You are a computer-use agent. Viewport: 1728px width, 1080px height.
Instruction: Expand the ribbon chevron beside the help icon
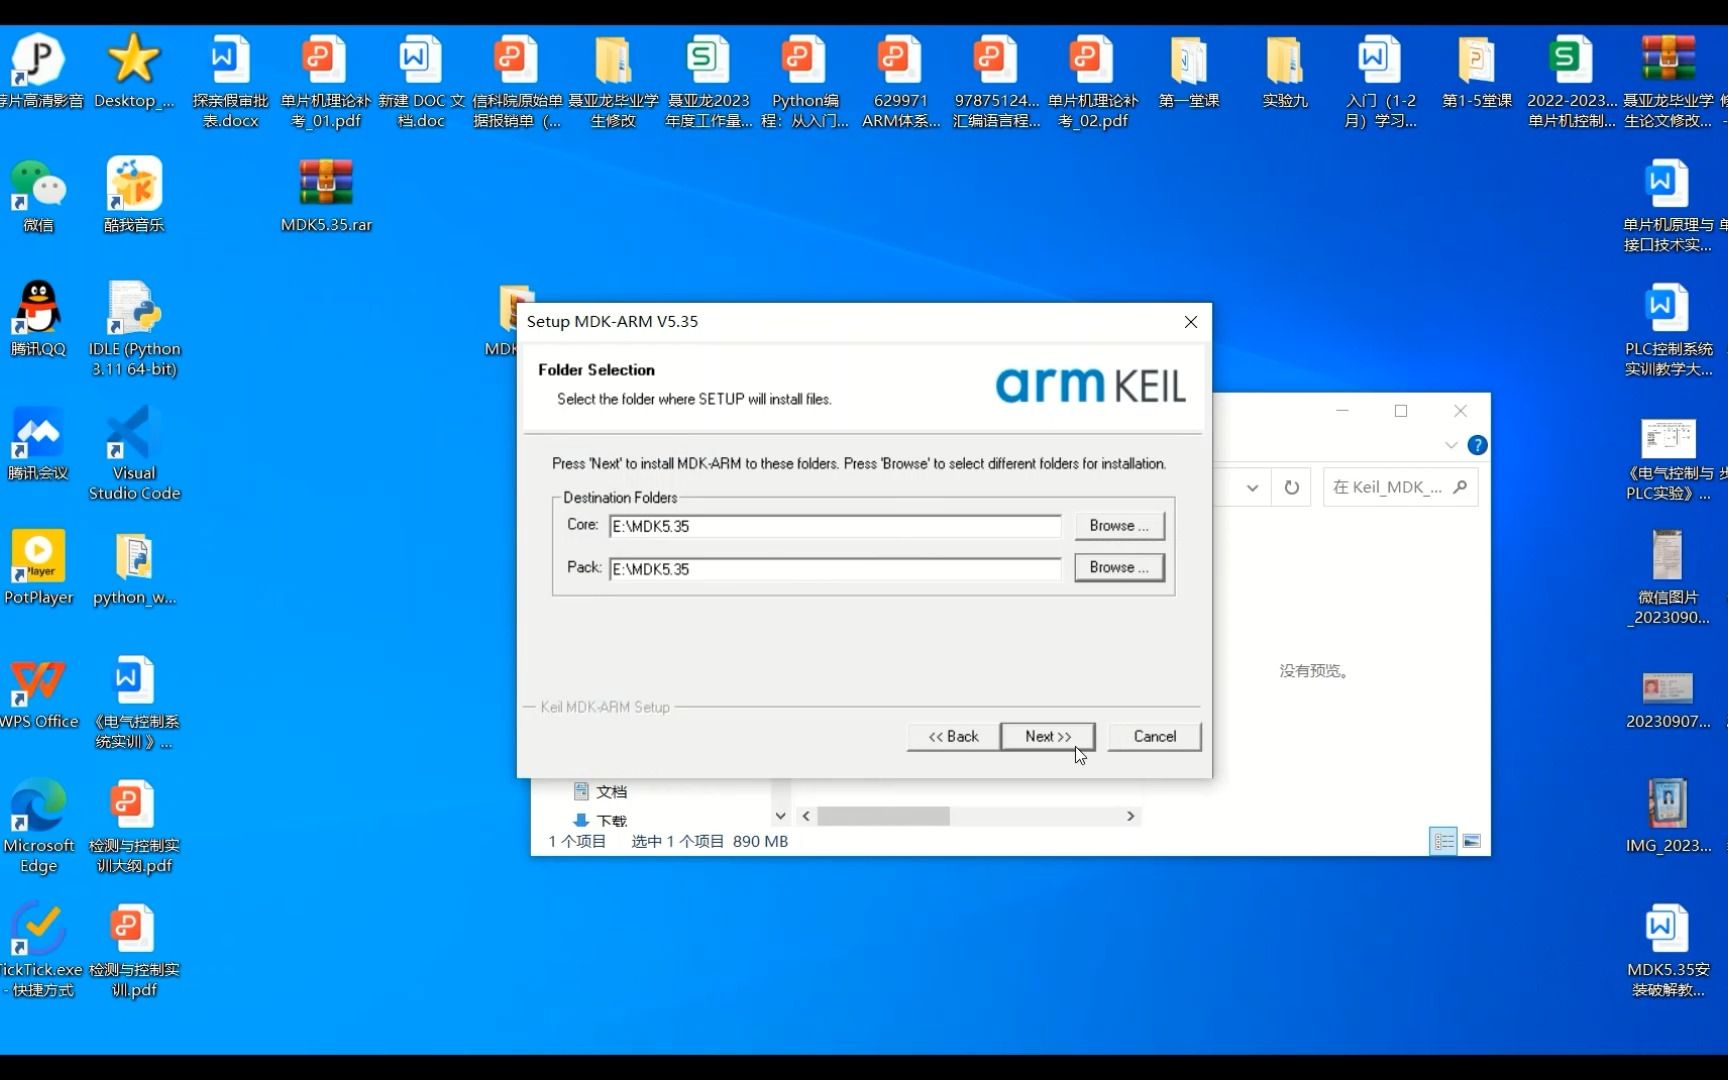pyautogui.click(x=1451, y=445)
